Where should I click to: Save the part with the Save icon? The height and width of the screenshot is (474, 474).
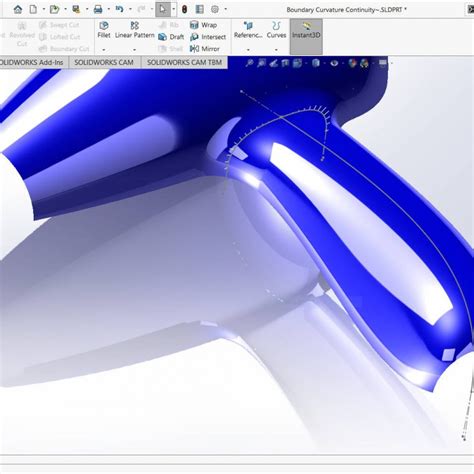pos(76,9)
